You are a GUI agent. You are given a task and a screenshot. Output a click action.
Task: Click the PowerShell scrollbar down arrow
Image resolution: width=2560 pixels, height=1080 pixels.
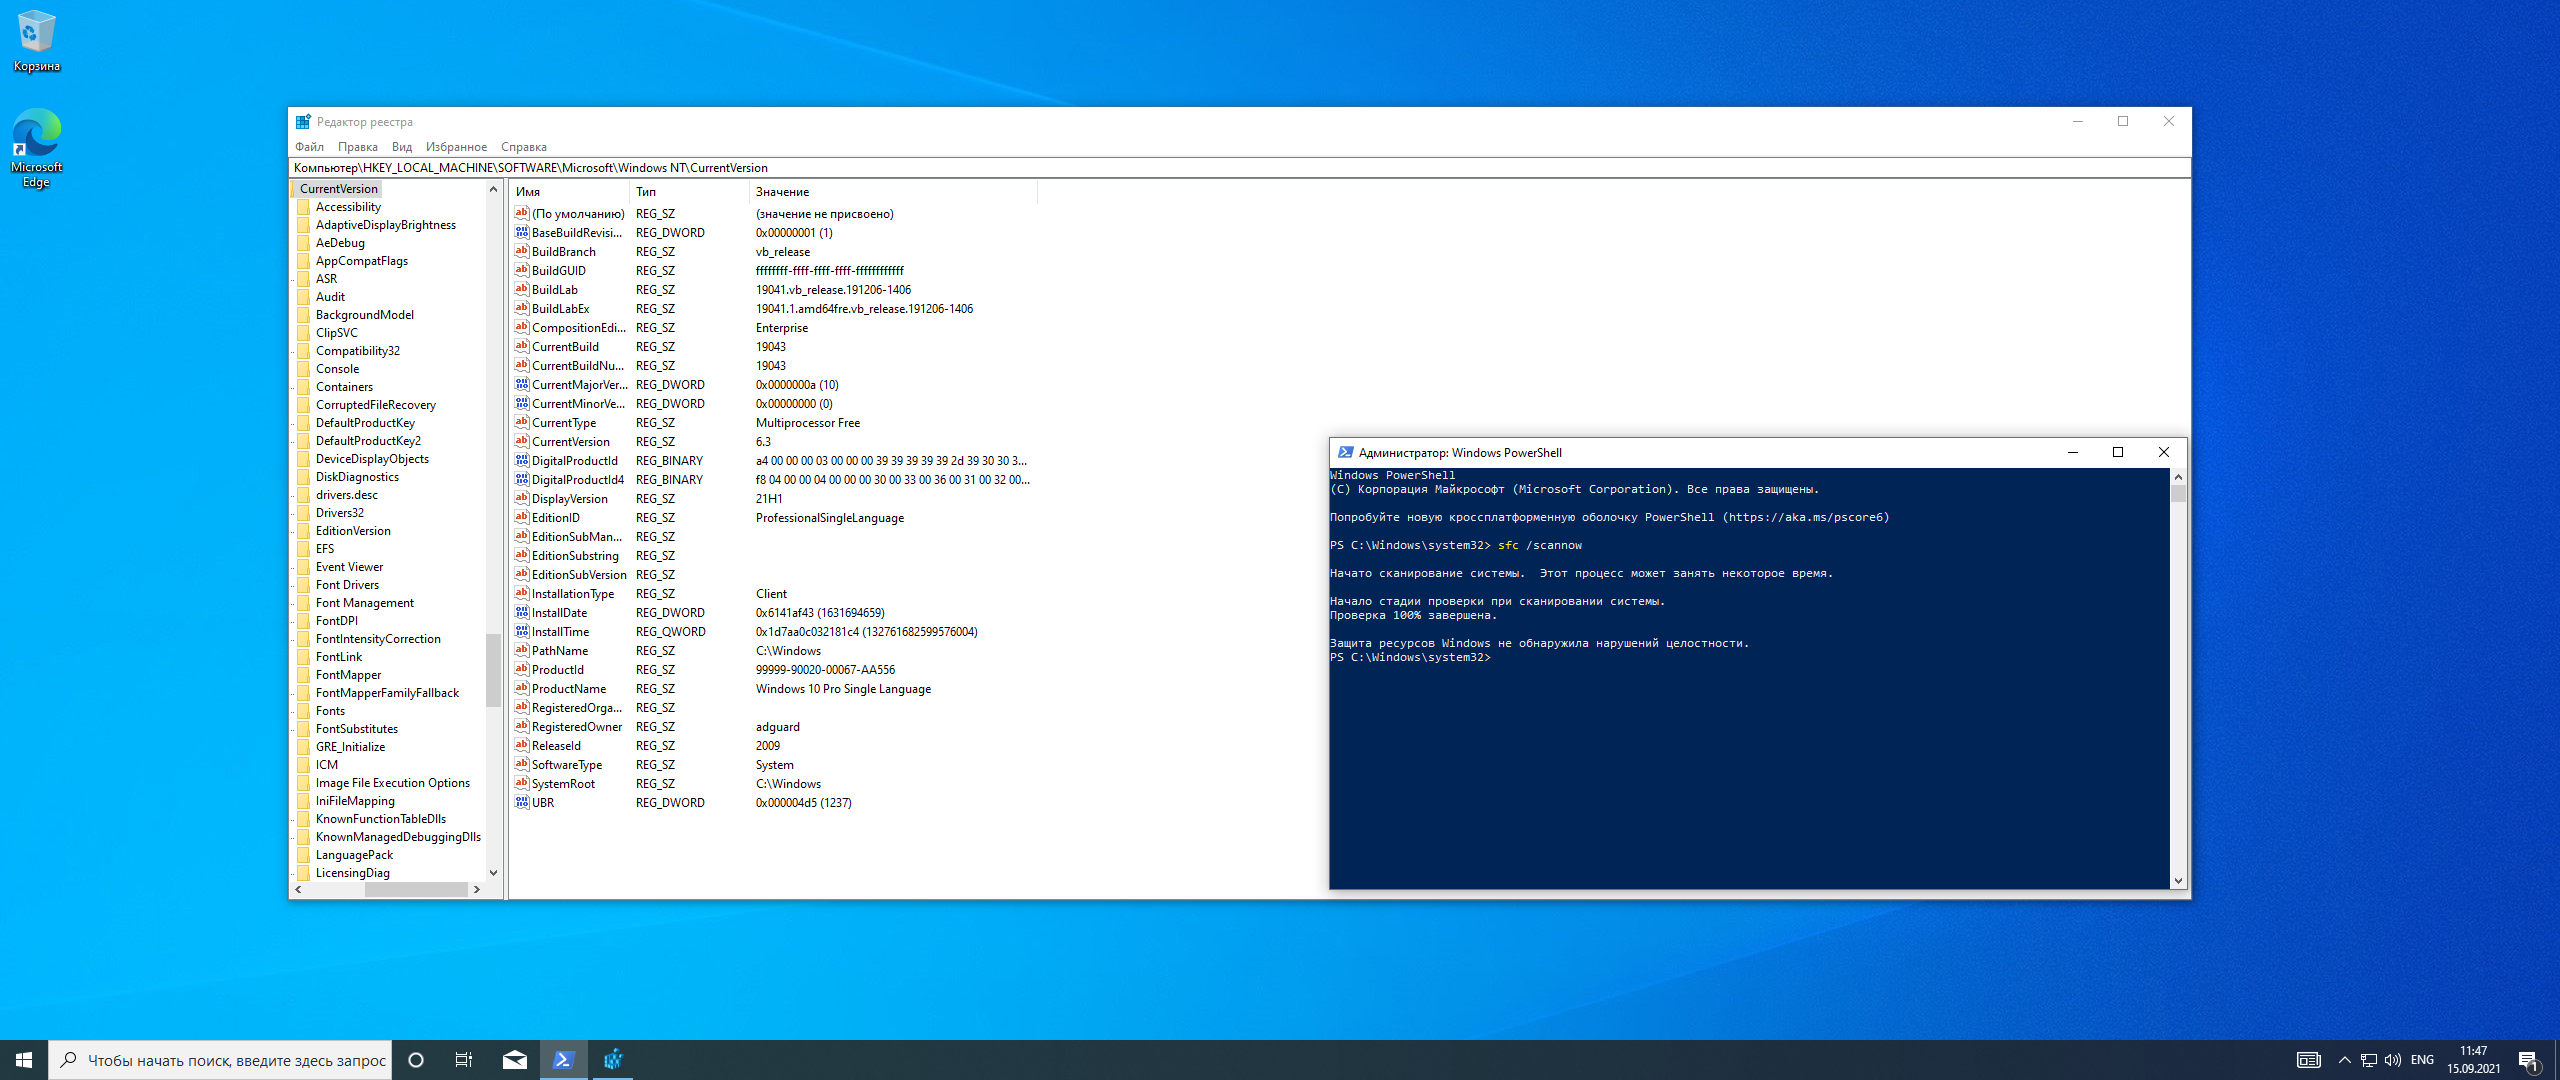pos(2177,880)
